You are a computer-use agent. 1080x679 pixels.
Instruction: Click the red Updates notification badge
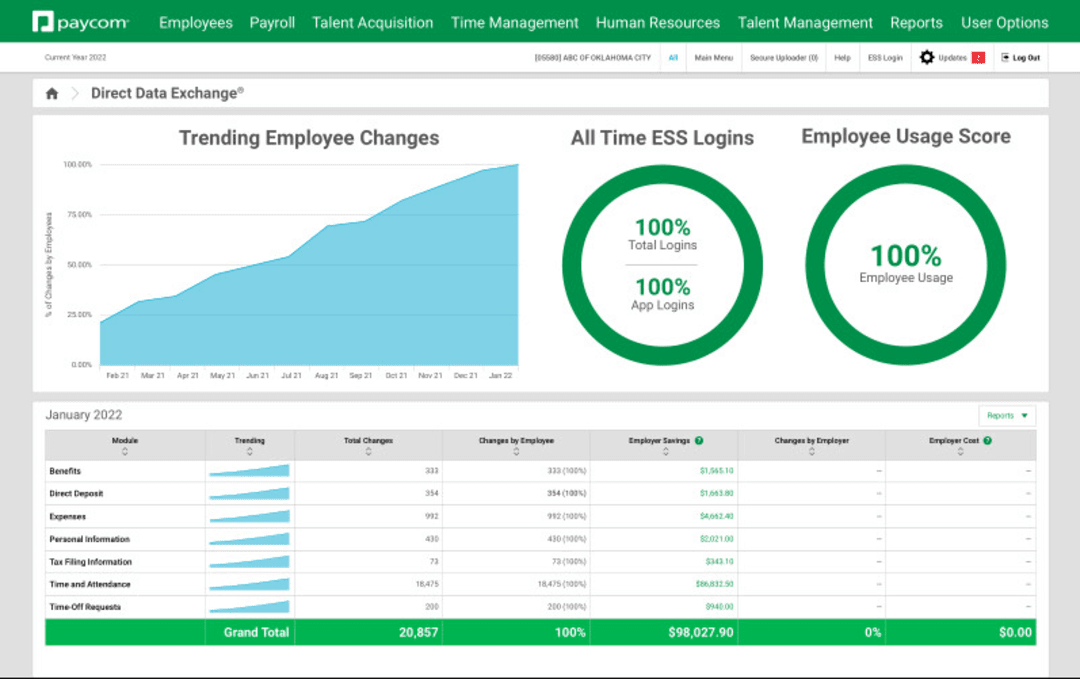[977, 58]
